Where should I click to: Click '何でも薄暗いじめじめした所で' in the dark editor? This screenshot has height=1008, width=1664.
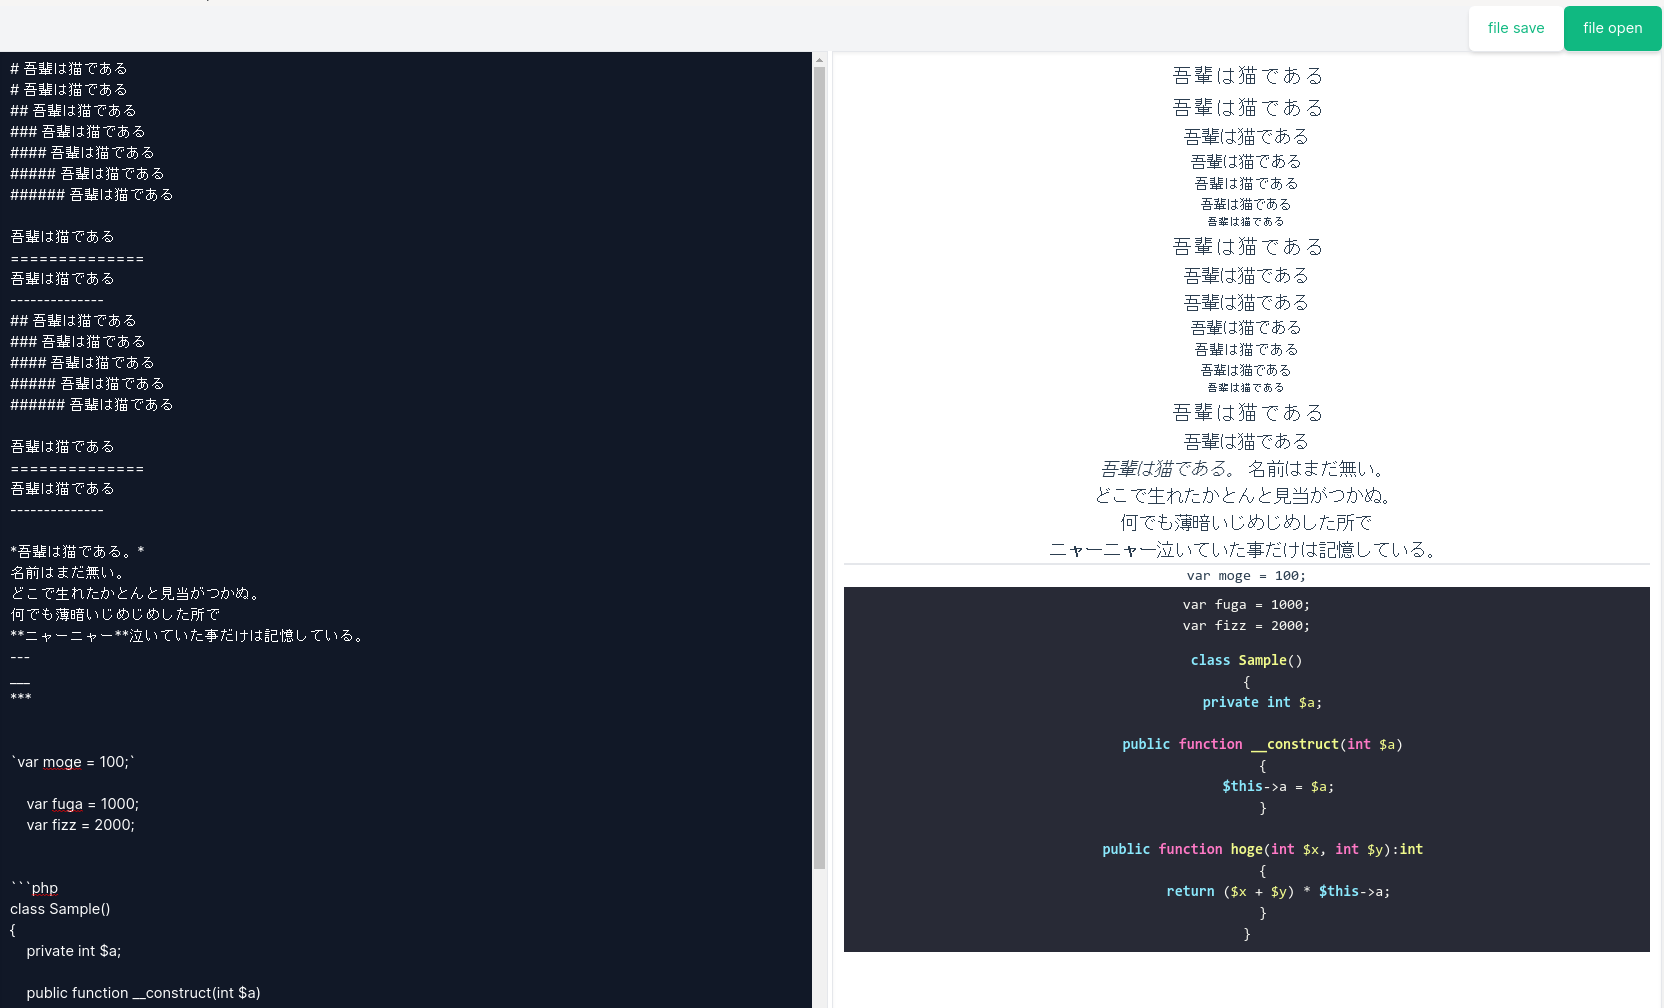(x=115, y=614)
